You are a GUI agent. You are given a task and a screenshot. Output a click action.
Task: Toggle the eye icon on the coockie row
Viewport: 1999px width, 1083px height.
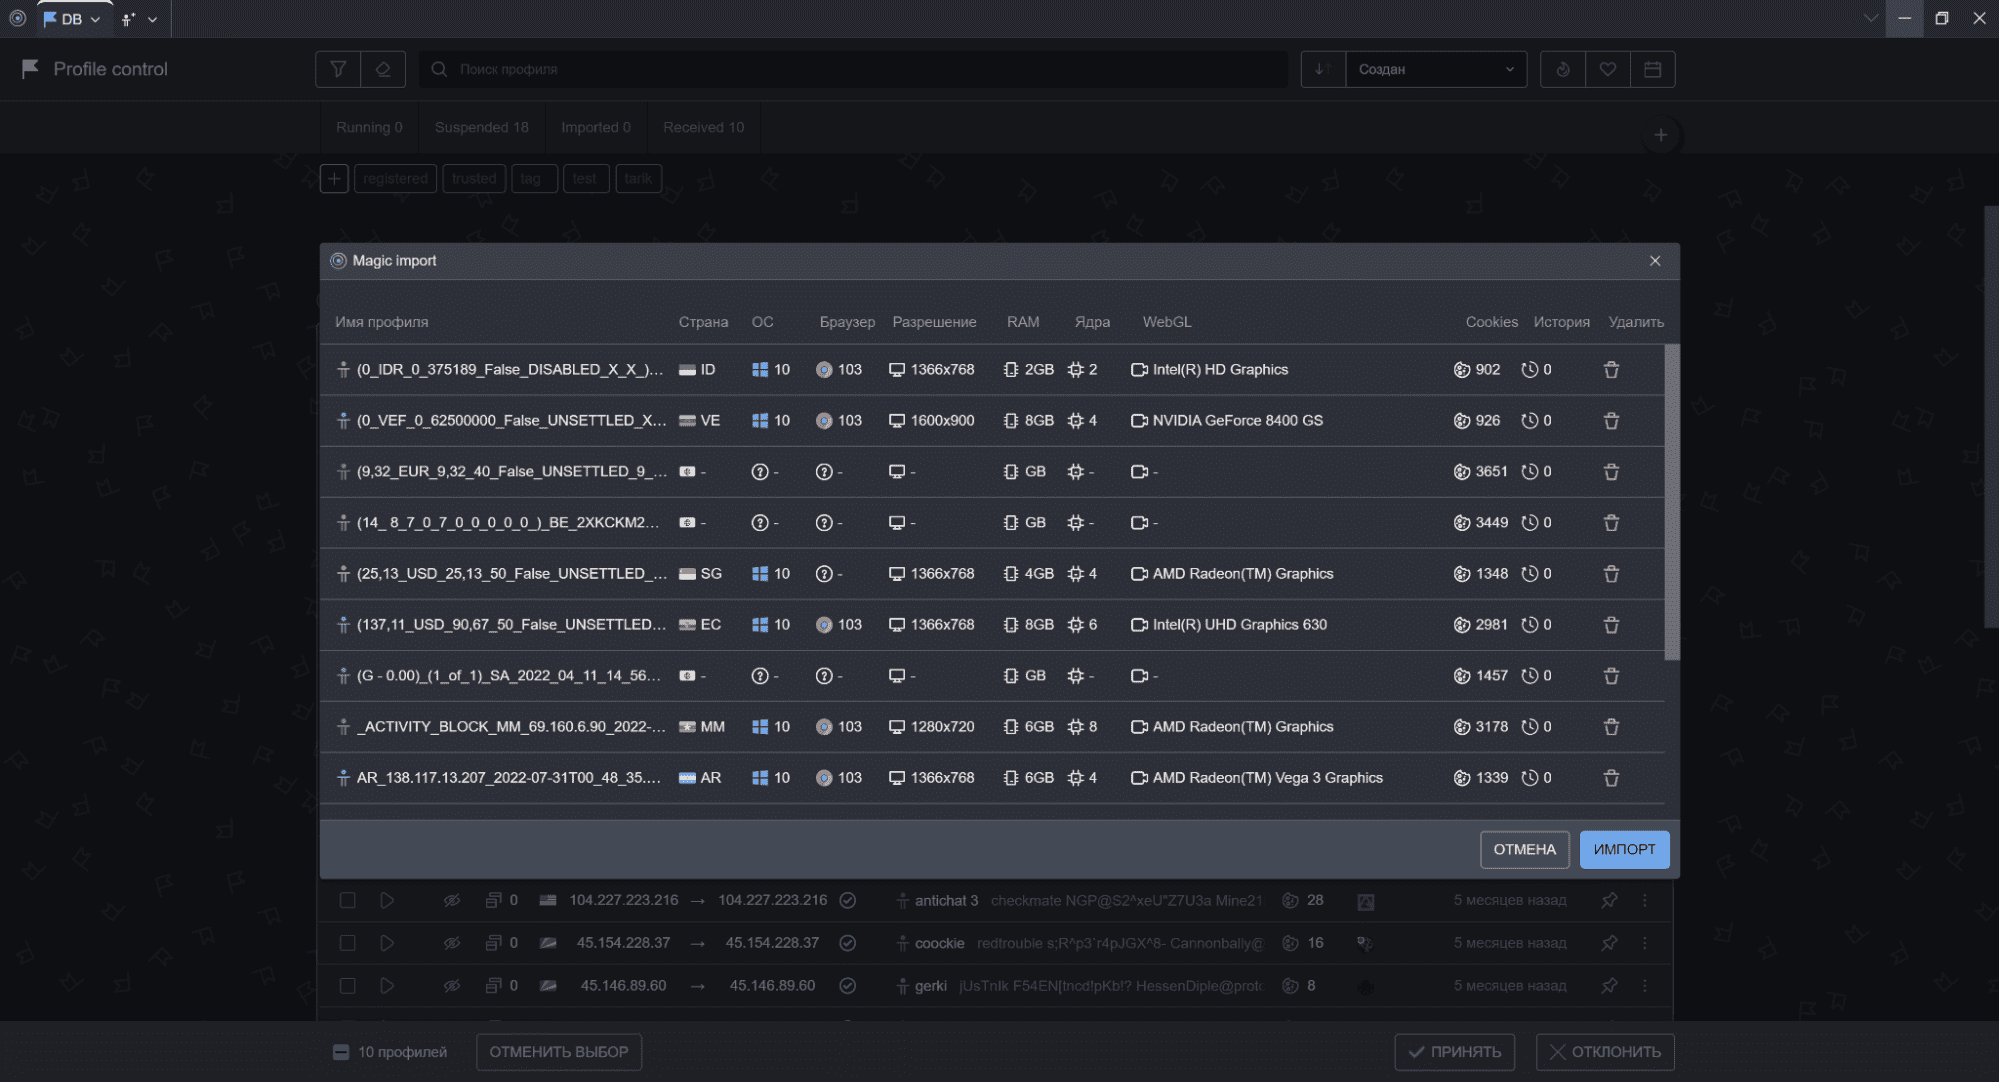[x=452, y=943]
